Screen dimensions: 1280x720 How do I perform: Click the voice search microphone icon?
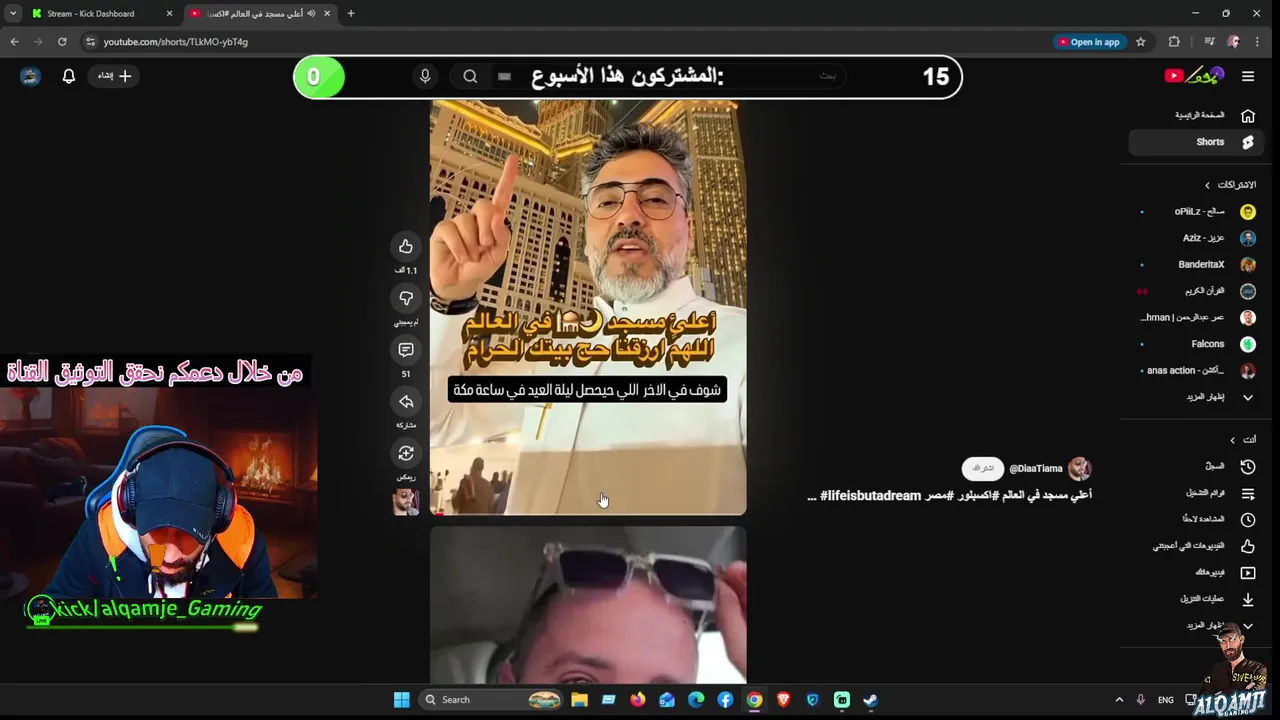pos(425,76)
